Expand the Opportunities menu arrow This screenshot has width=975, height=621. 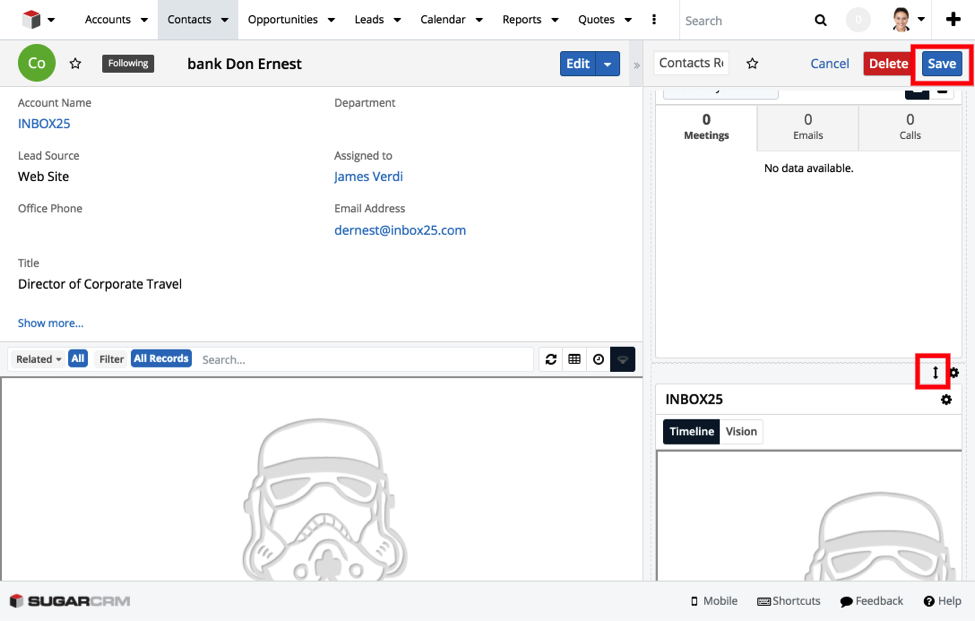pyautogui.click(x=331, y=20)
